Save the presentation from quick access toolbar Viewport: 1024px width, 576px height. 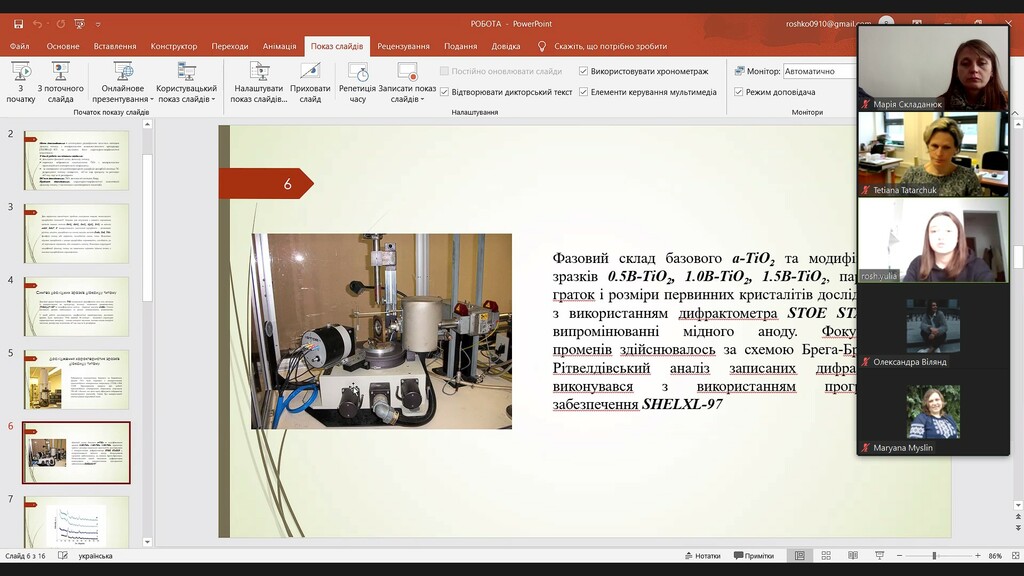(x=18, y=24)
